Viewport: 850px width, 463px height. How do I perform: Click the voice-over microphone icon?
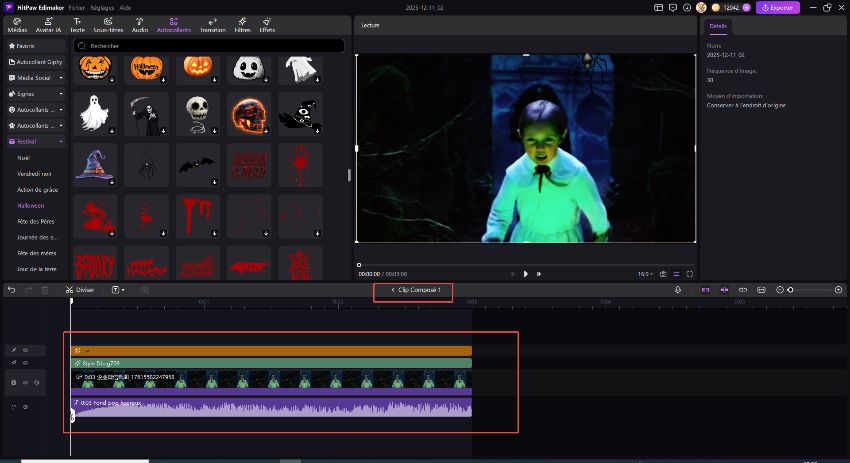[678, 290]
